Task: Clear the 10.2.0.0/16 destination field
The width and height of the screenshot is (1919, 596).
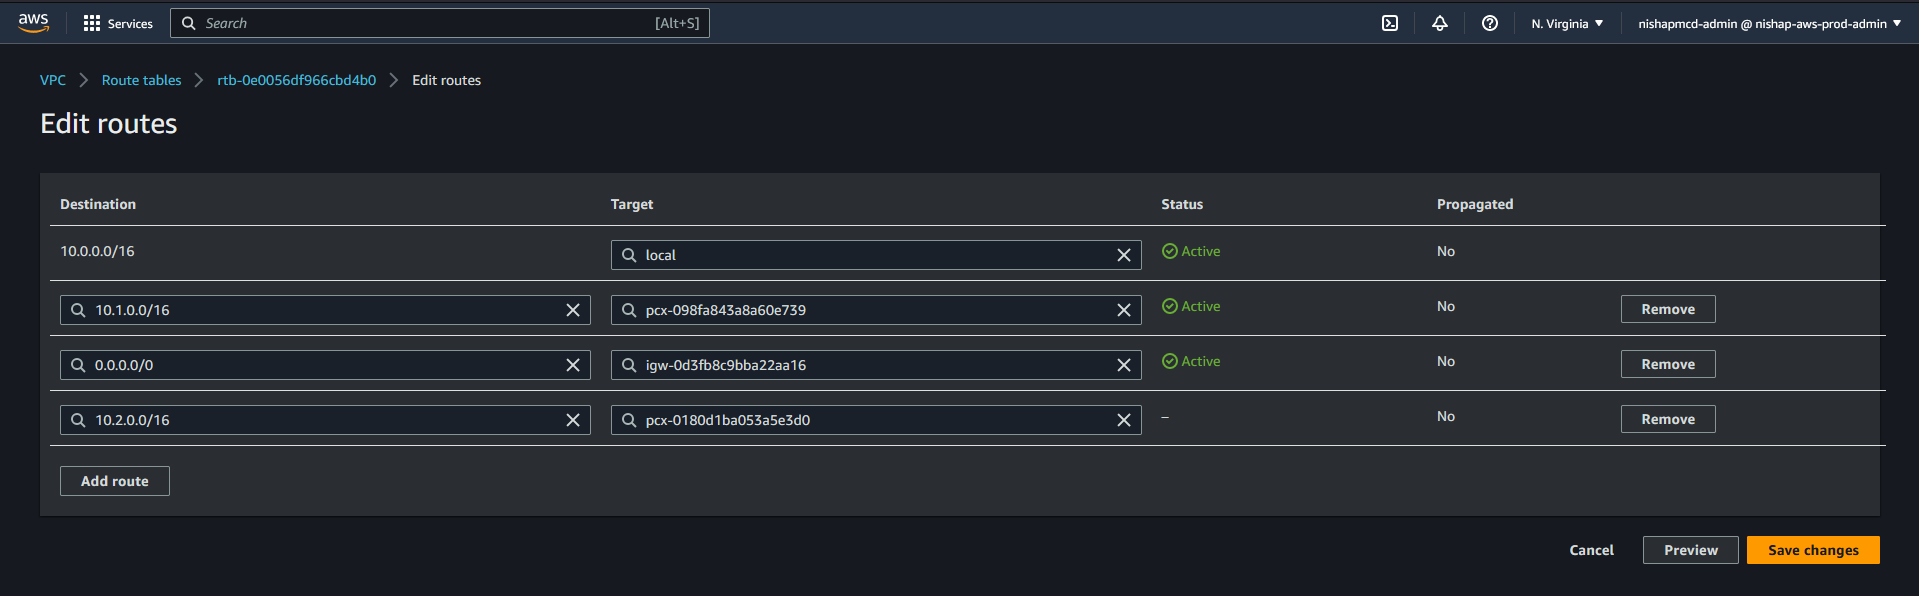Action: (573, 420)
